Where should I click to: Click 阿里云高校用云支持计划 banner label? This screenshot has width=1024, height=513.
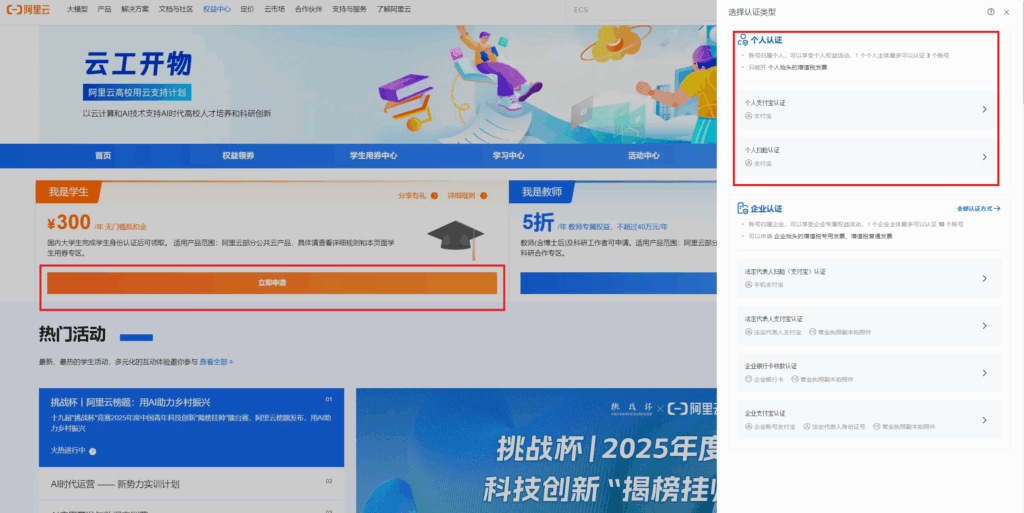tap(137, 93)
